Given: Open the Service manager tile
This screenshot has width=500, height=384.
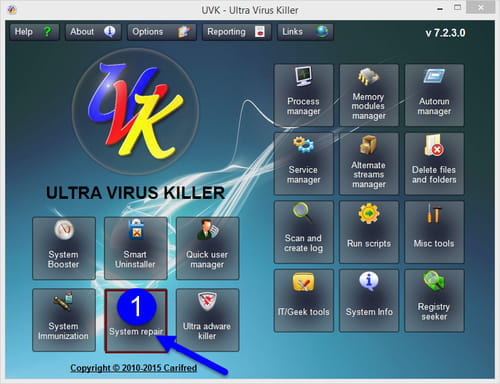Looking at the screenshot, I should 303,163.
